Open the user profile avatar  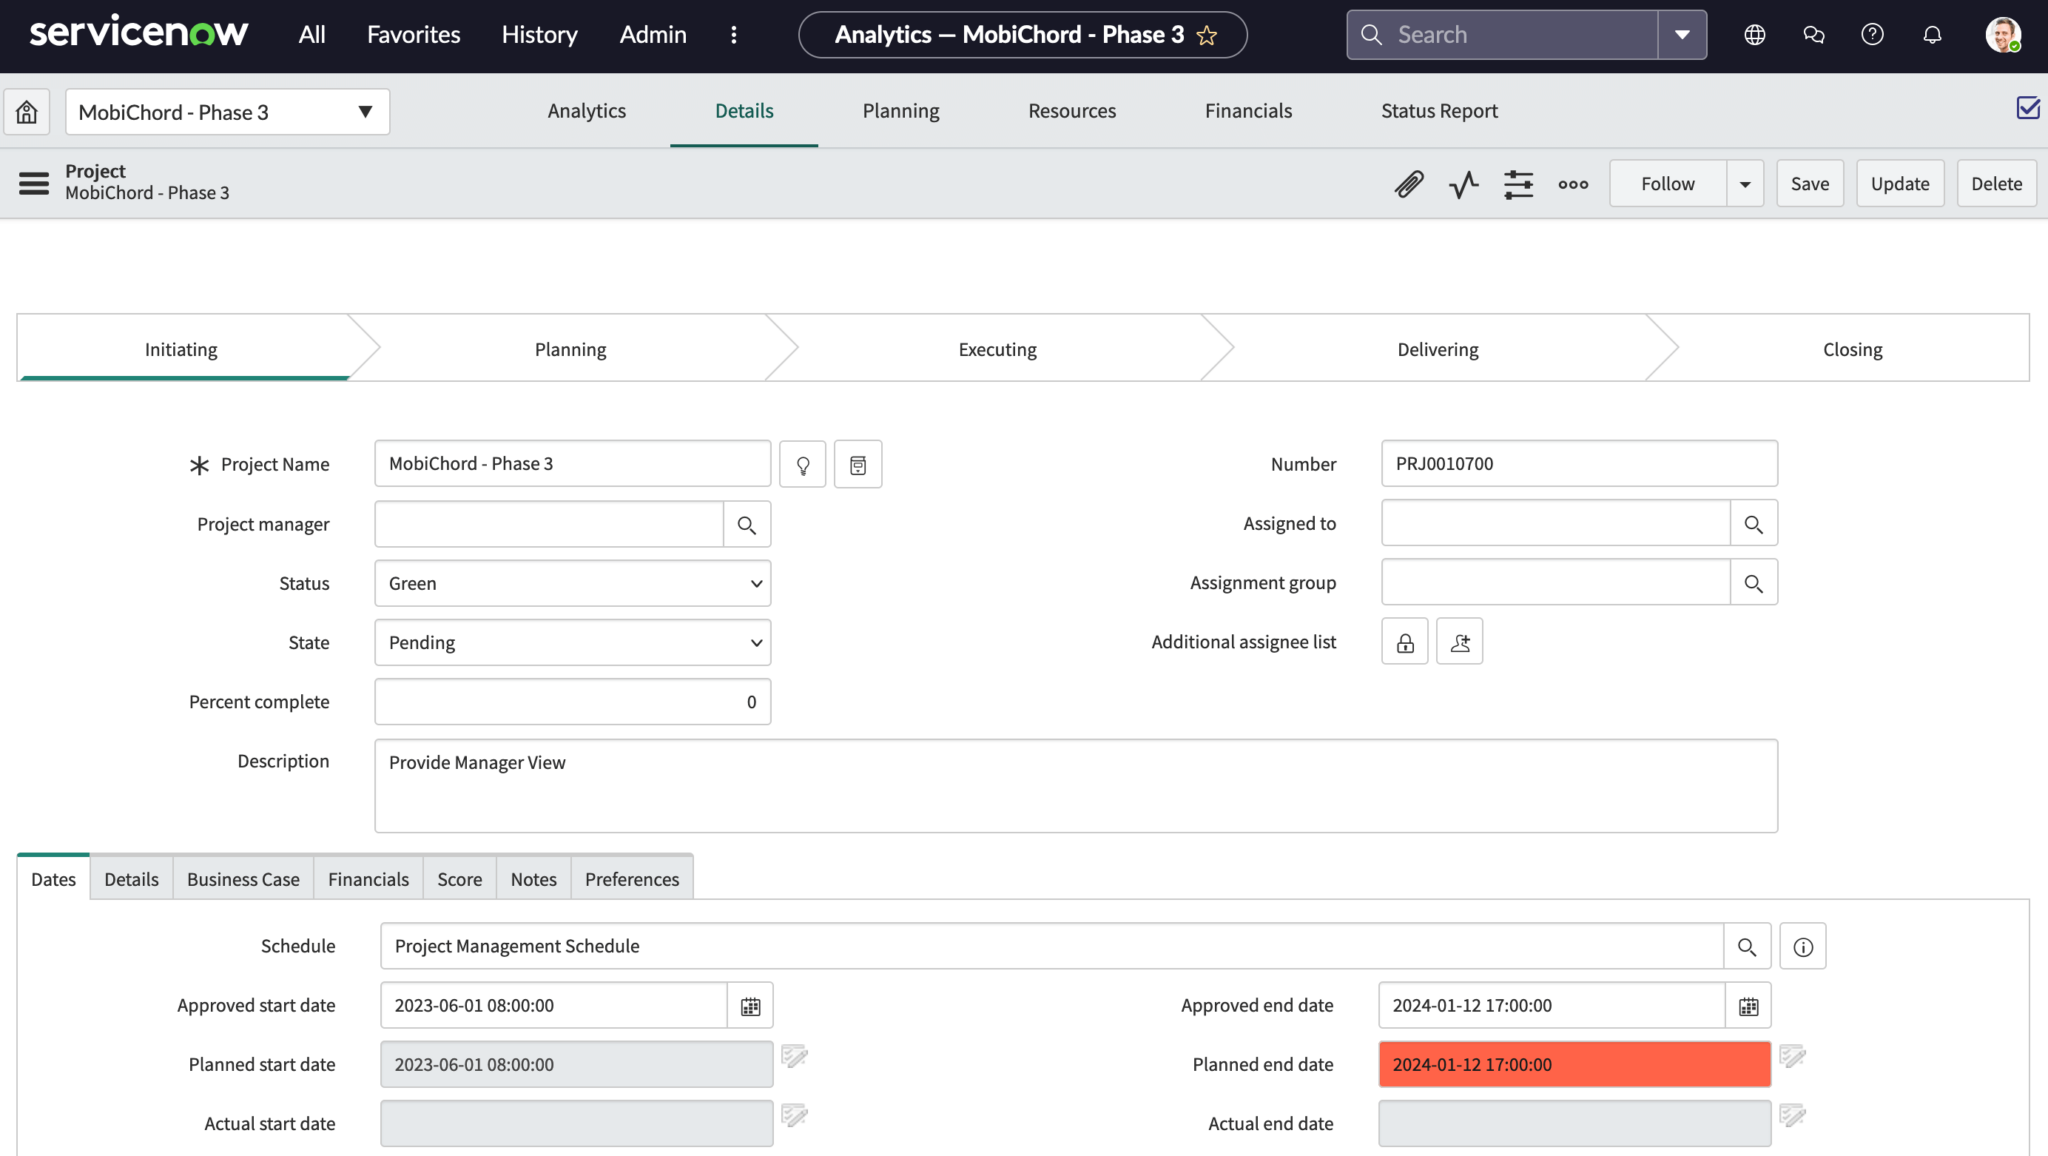click(2003, 35)
